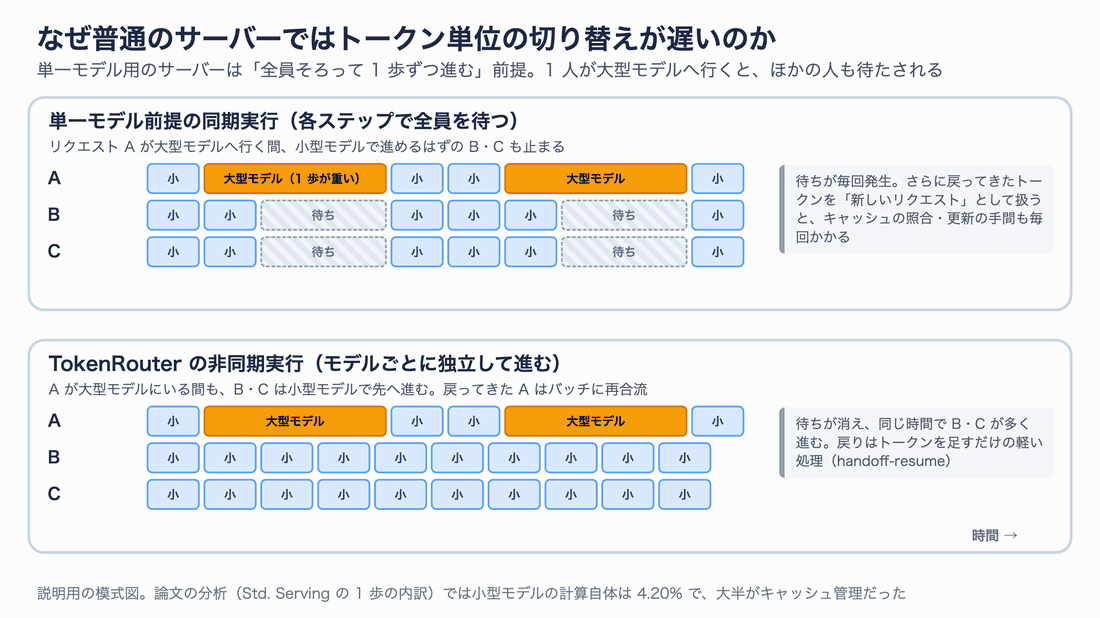
Task: Click the first 待ち block in sync row C
Action: [x=323, y=252]
